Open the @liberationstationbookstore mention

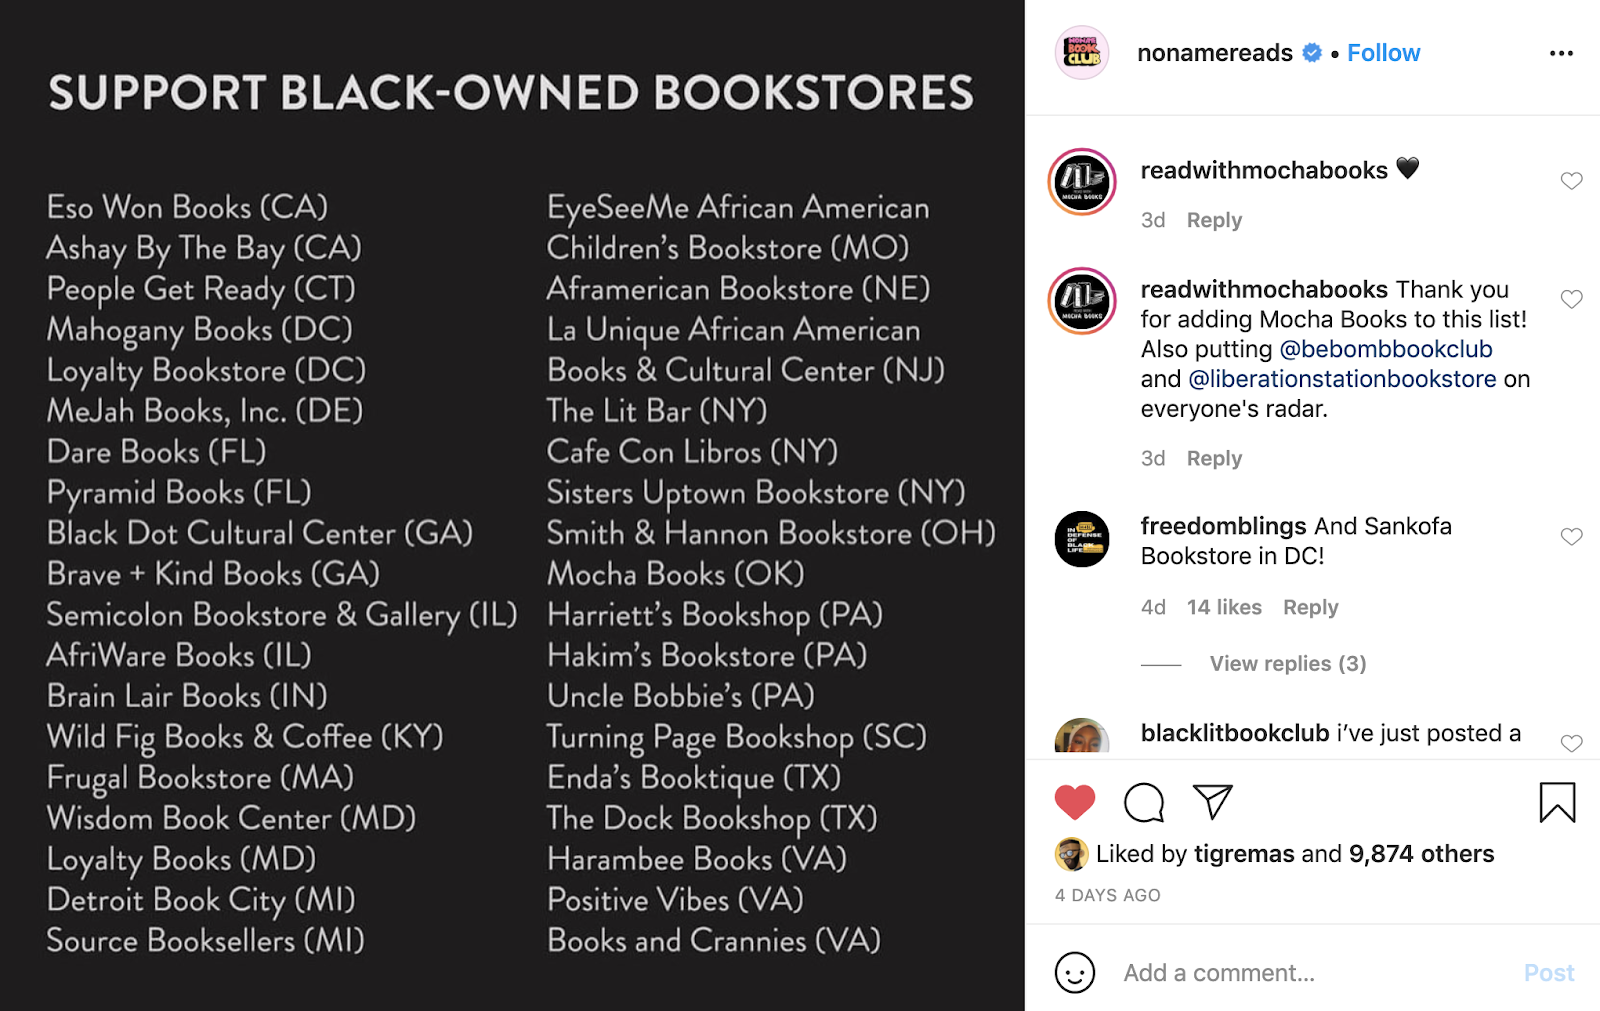coord(1342,379)
